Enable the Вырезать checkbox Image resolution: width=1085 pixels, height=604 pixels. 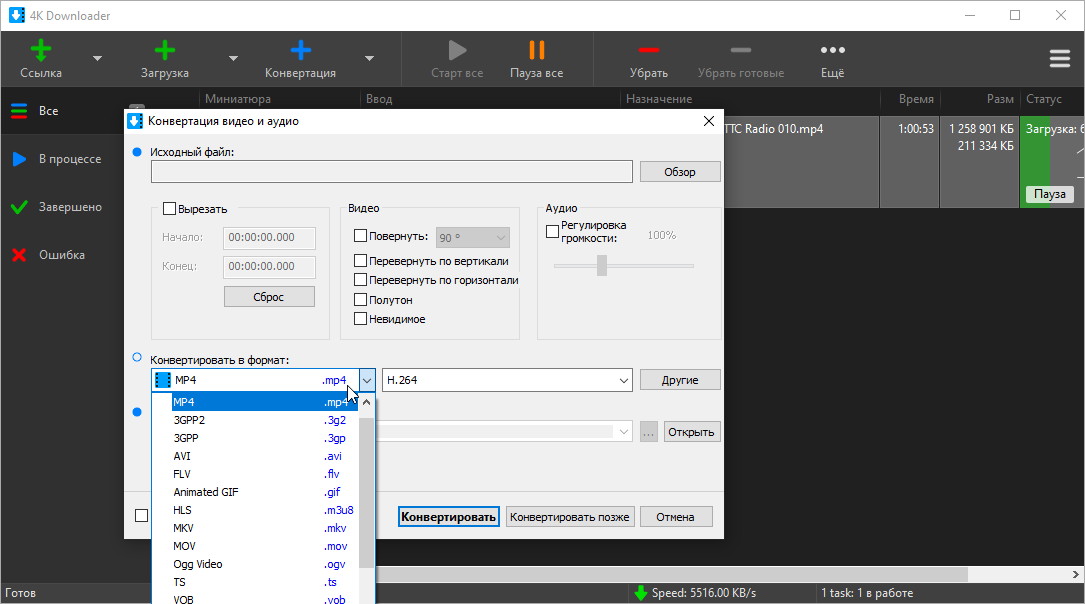170,208
